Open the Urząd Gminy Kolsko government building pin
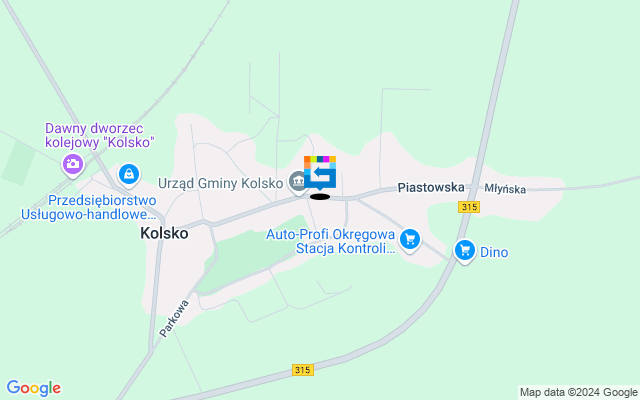This screenshot has width=640, height=400. 298,181
